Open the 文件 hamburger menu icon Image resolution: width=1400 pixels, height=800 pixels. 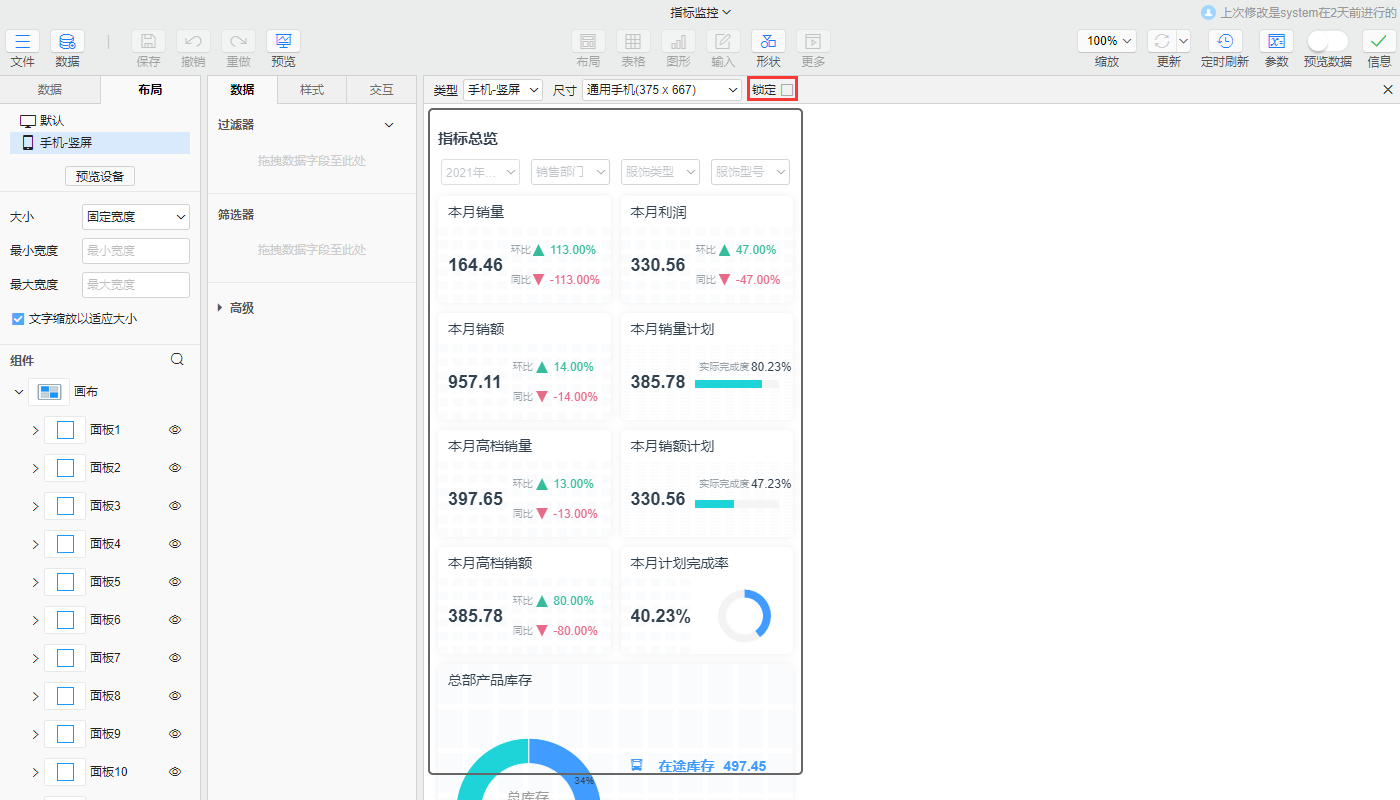(22, 42)
